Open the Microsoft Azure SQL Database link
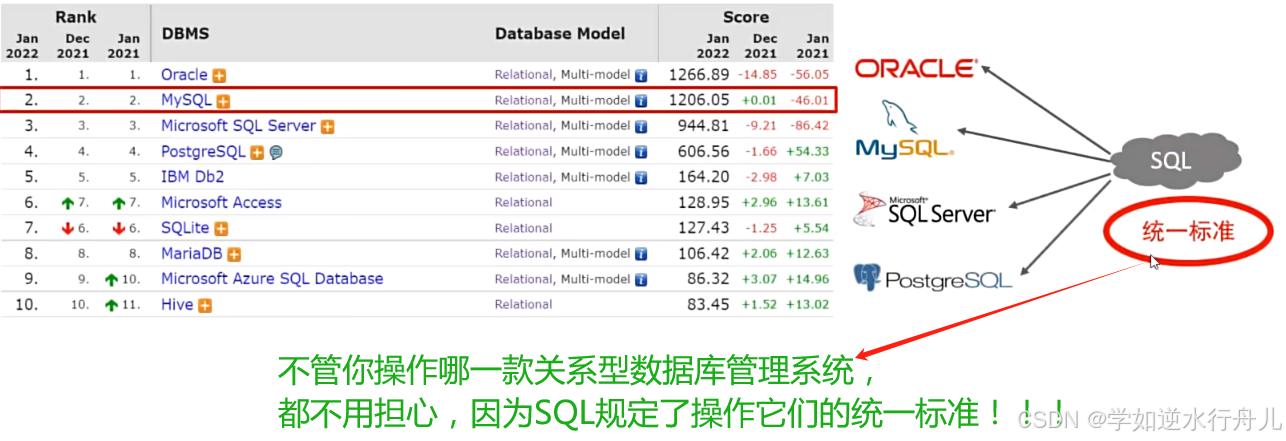Screen dimensions: 1286x441 pyautogui.click(x=272, y=279)
